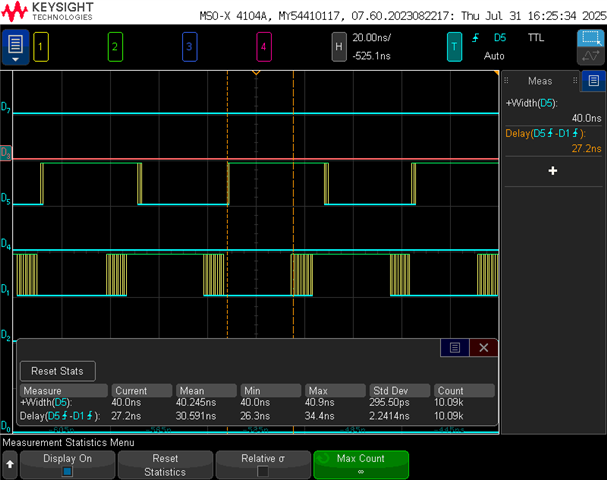Click the waveform tool below zoom box
The height and width of the screenshot is (480, 607).
[x=590, y=56]
